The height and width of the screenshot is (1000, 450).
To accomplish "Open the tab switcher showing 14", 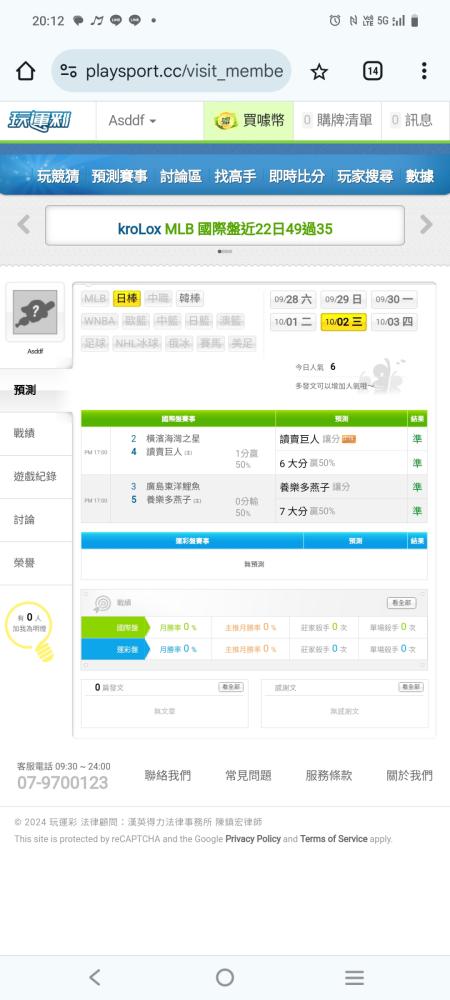I will 373,71.
